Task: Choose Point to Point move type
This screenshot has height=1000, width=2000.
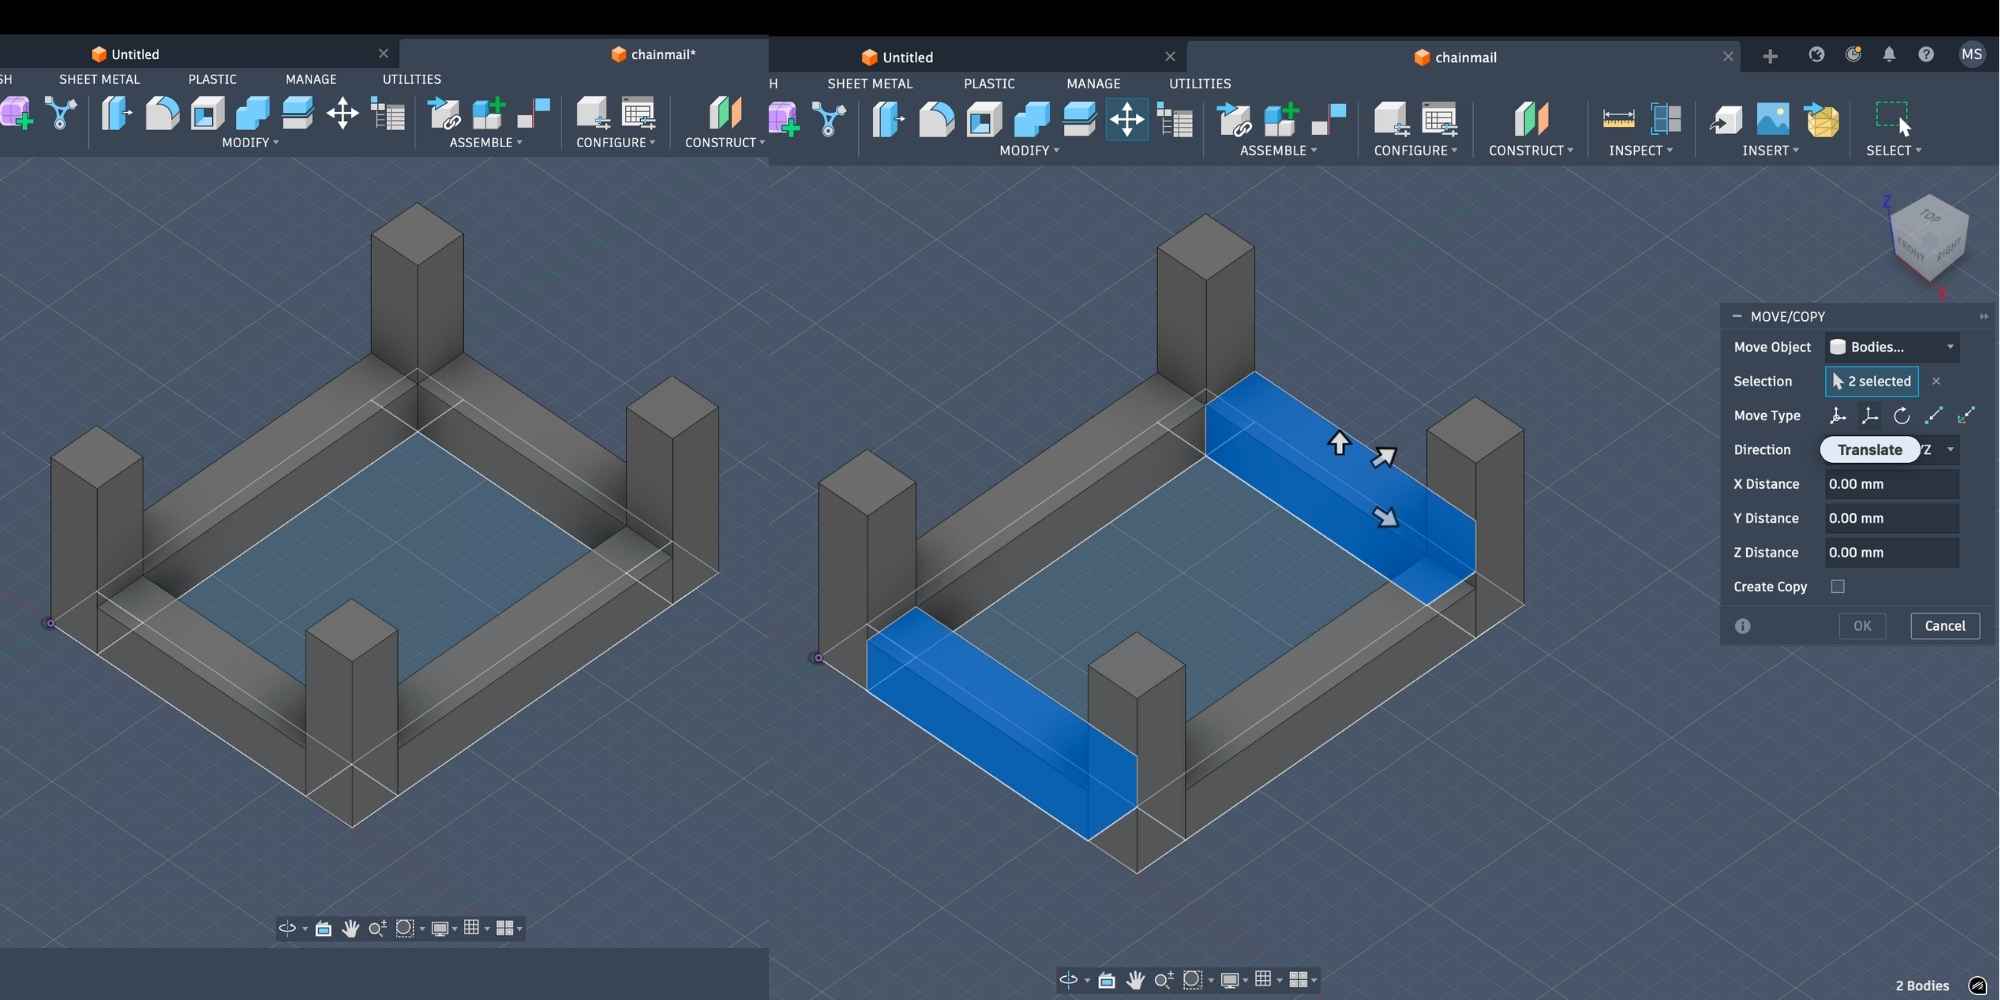Action: tap(1934, 416)
